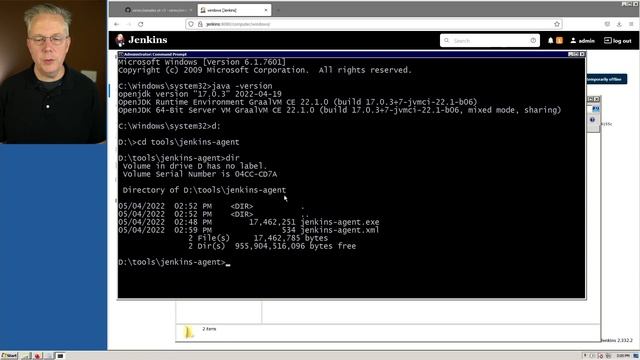The width and height of the screenshot is (640, 360).
Task: Open the browser downloads icon
Action: (619, 24)
